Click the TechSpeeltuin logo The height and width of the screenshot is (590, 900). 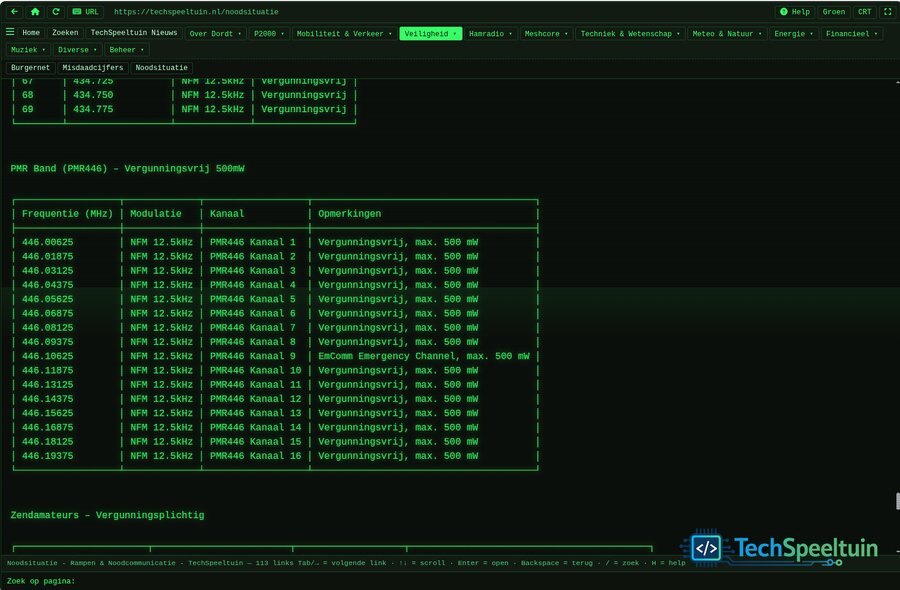pos(779,547)
